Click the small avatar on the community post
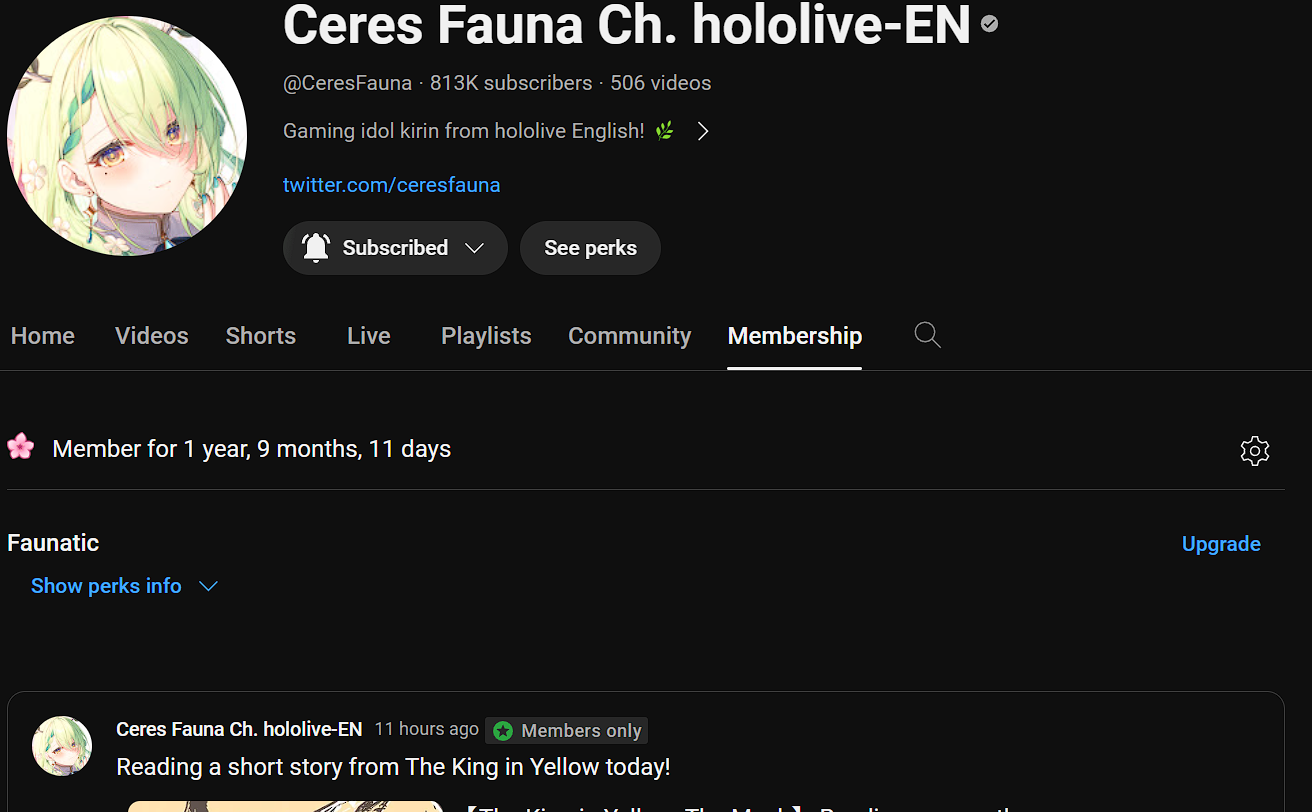 [62, 746]
